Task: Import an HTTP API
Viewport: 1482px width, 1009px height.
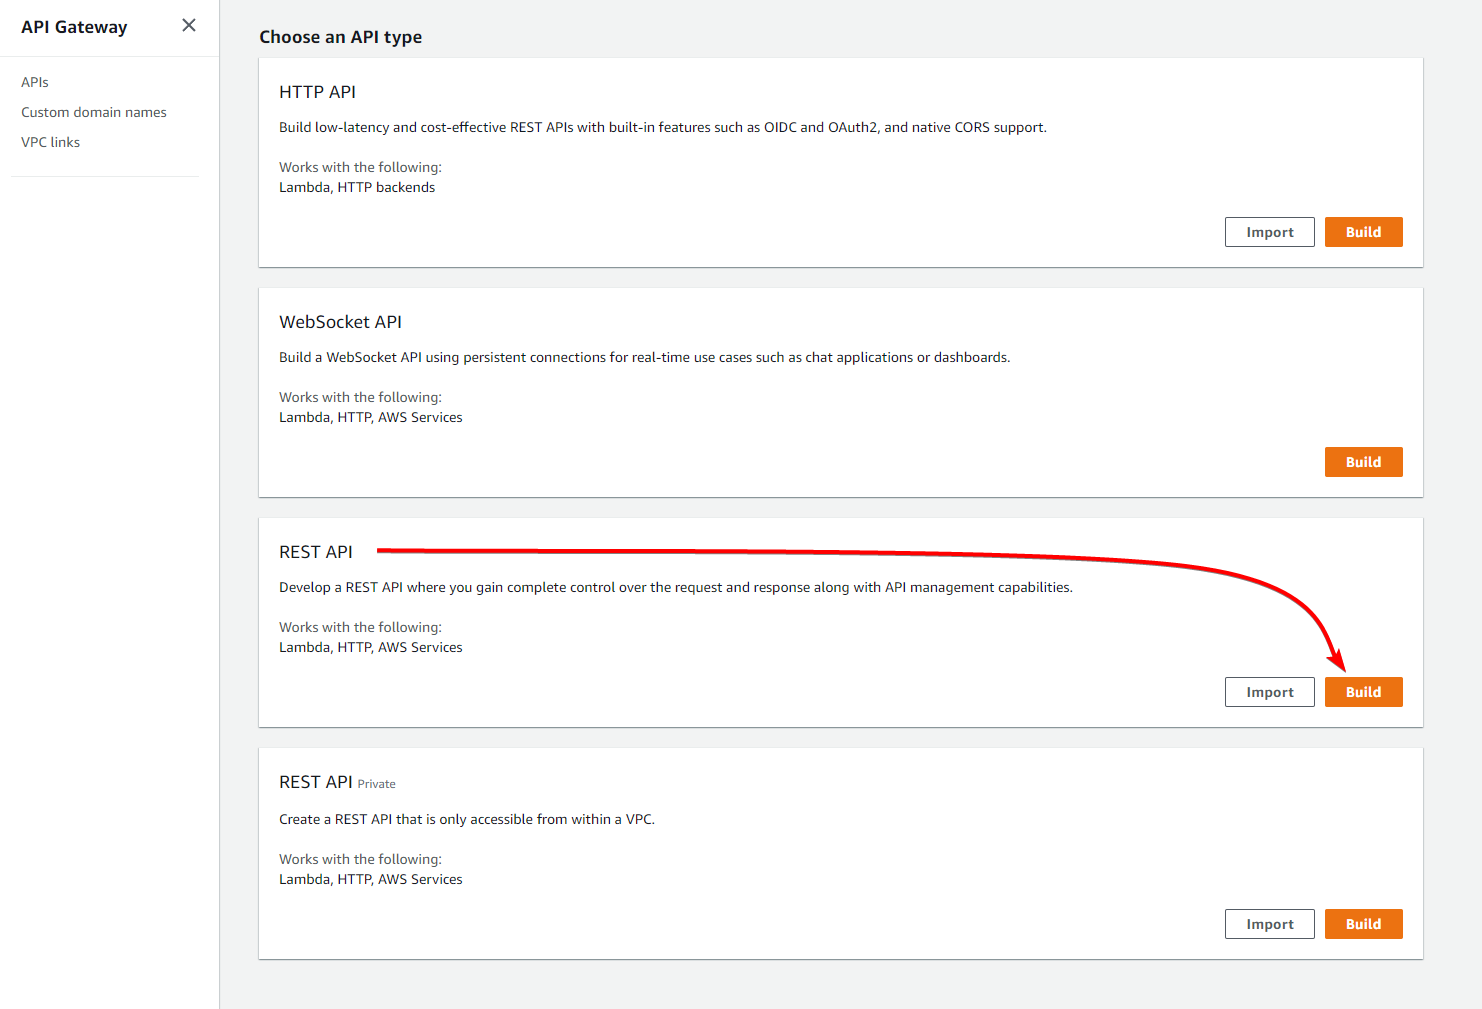Action: tap(1269, 231)
